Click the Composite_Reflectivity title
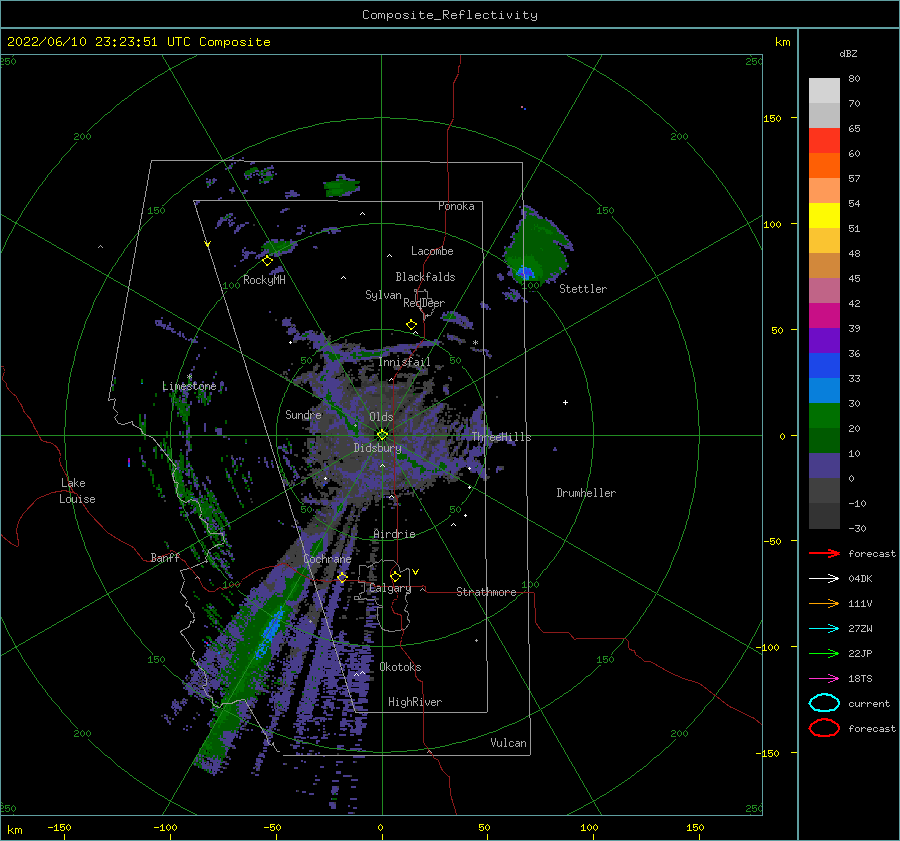The image size is (900, 841). pyautogui.click(x=450, y=15)
